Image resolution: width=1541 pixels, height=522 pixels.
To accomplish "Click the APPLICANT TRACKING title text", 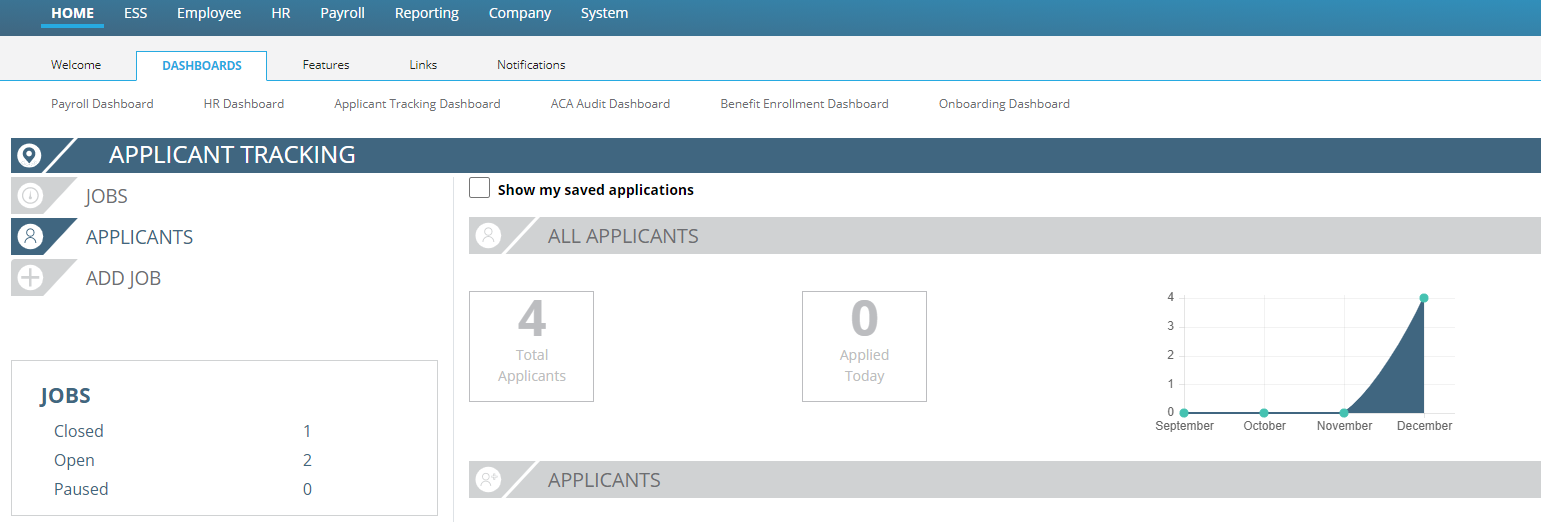I will [232, 155].
